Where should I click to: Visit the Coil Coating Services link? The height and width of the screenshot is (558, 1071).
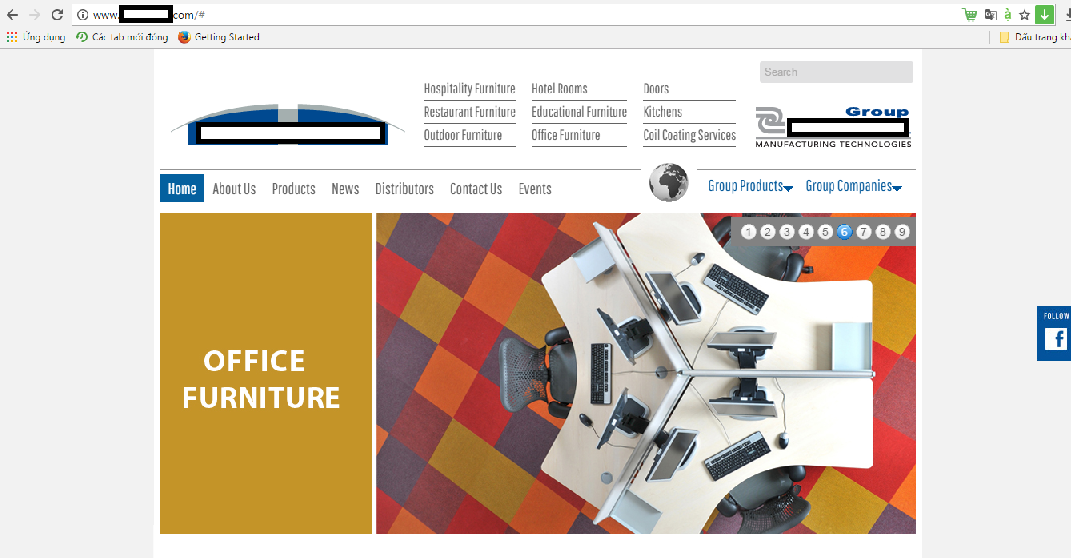[x=689, y=135]
